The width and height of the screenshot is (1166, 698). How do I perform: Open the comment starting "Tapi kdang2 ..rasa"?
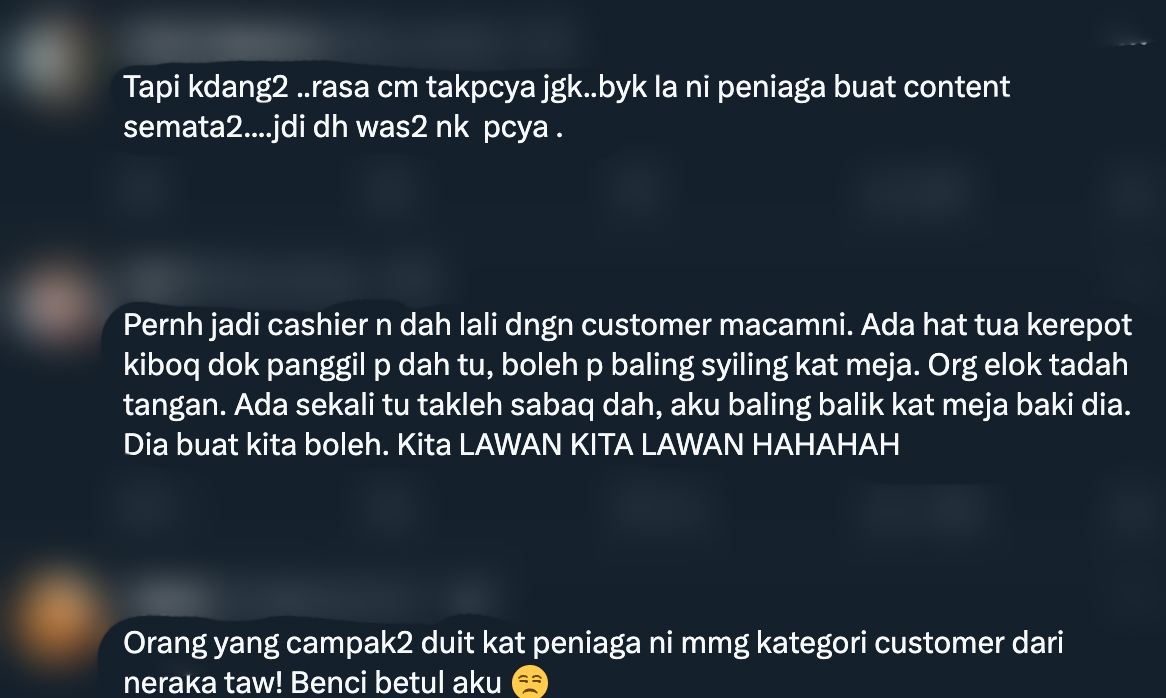coord(566,106)
